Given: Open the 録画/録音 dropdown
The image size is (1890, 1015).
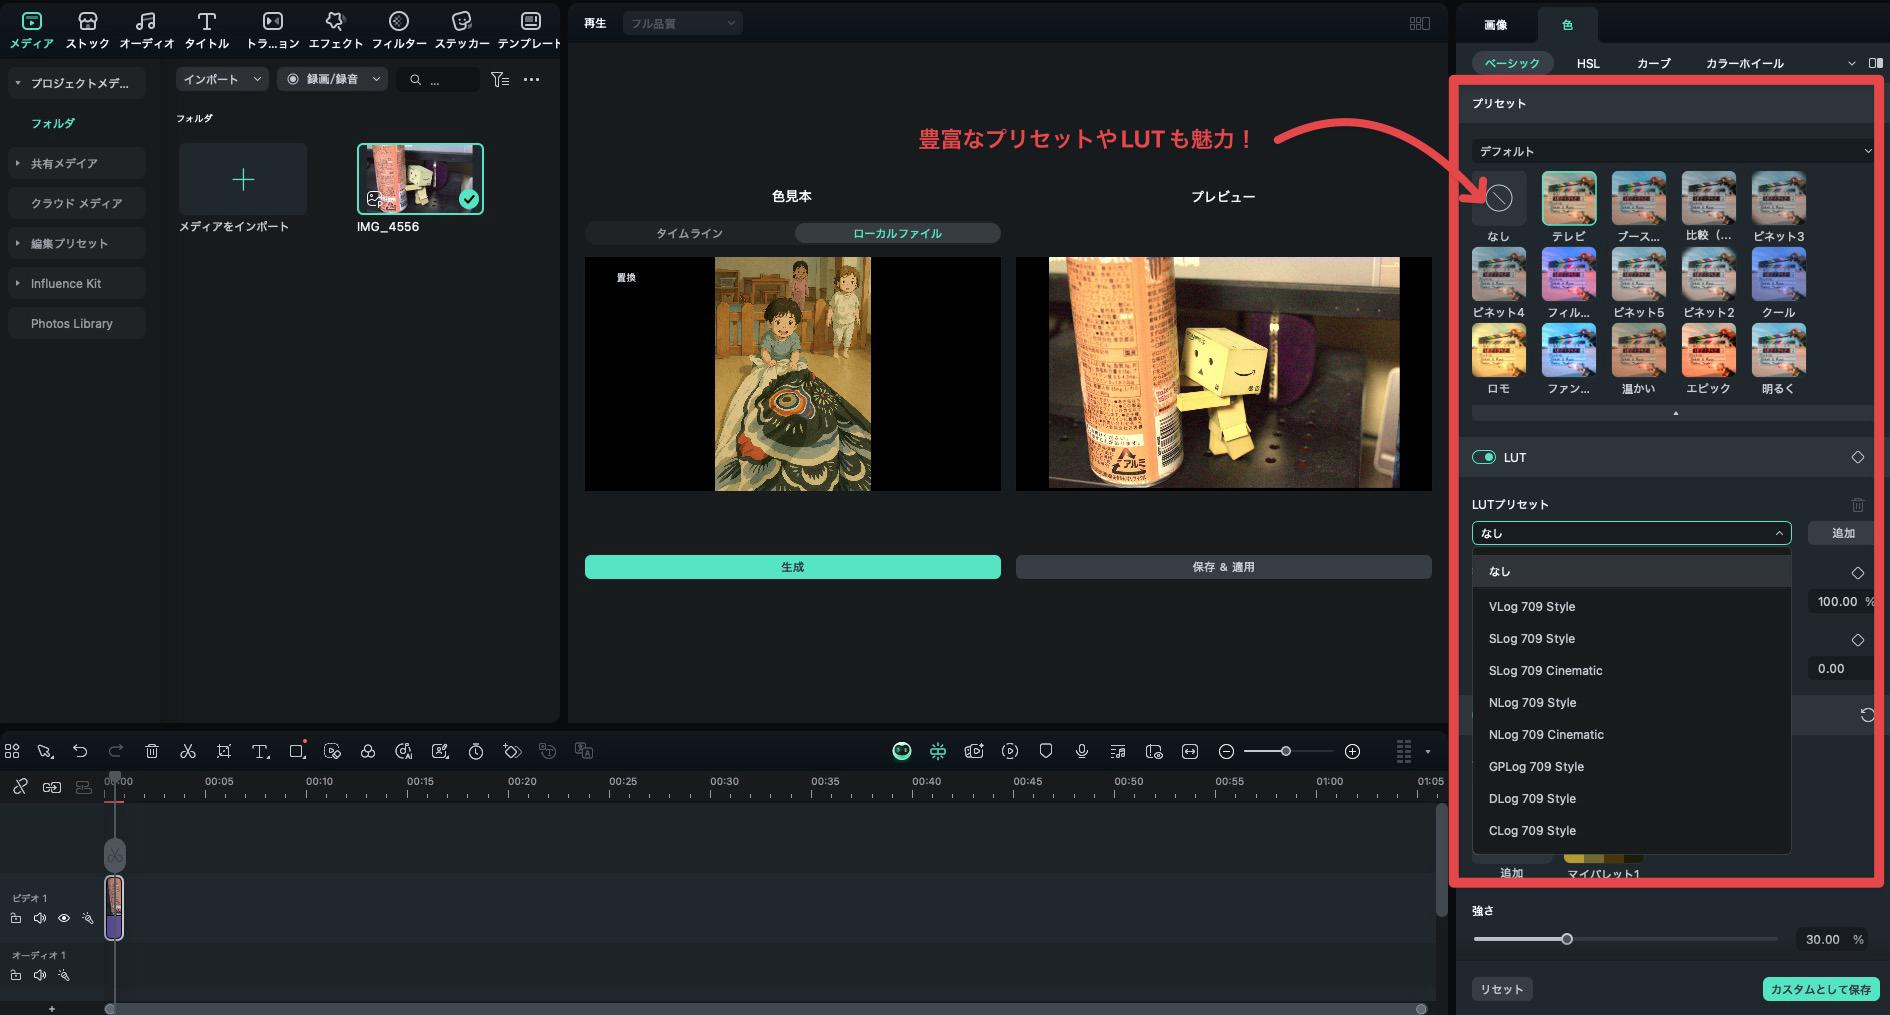Looking at the screenshot, I should point(332,79).
